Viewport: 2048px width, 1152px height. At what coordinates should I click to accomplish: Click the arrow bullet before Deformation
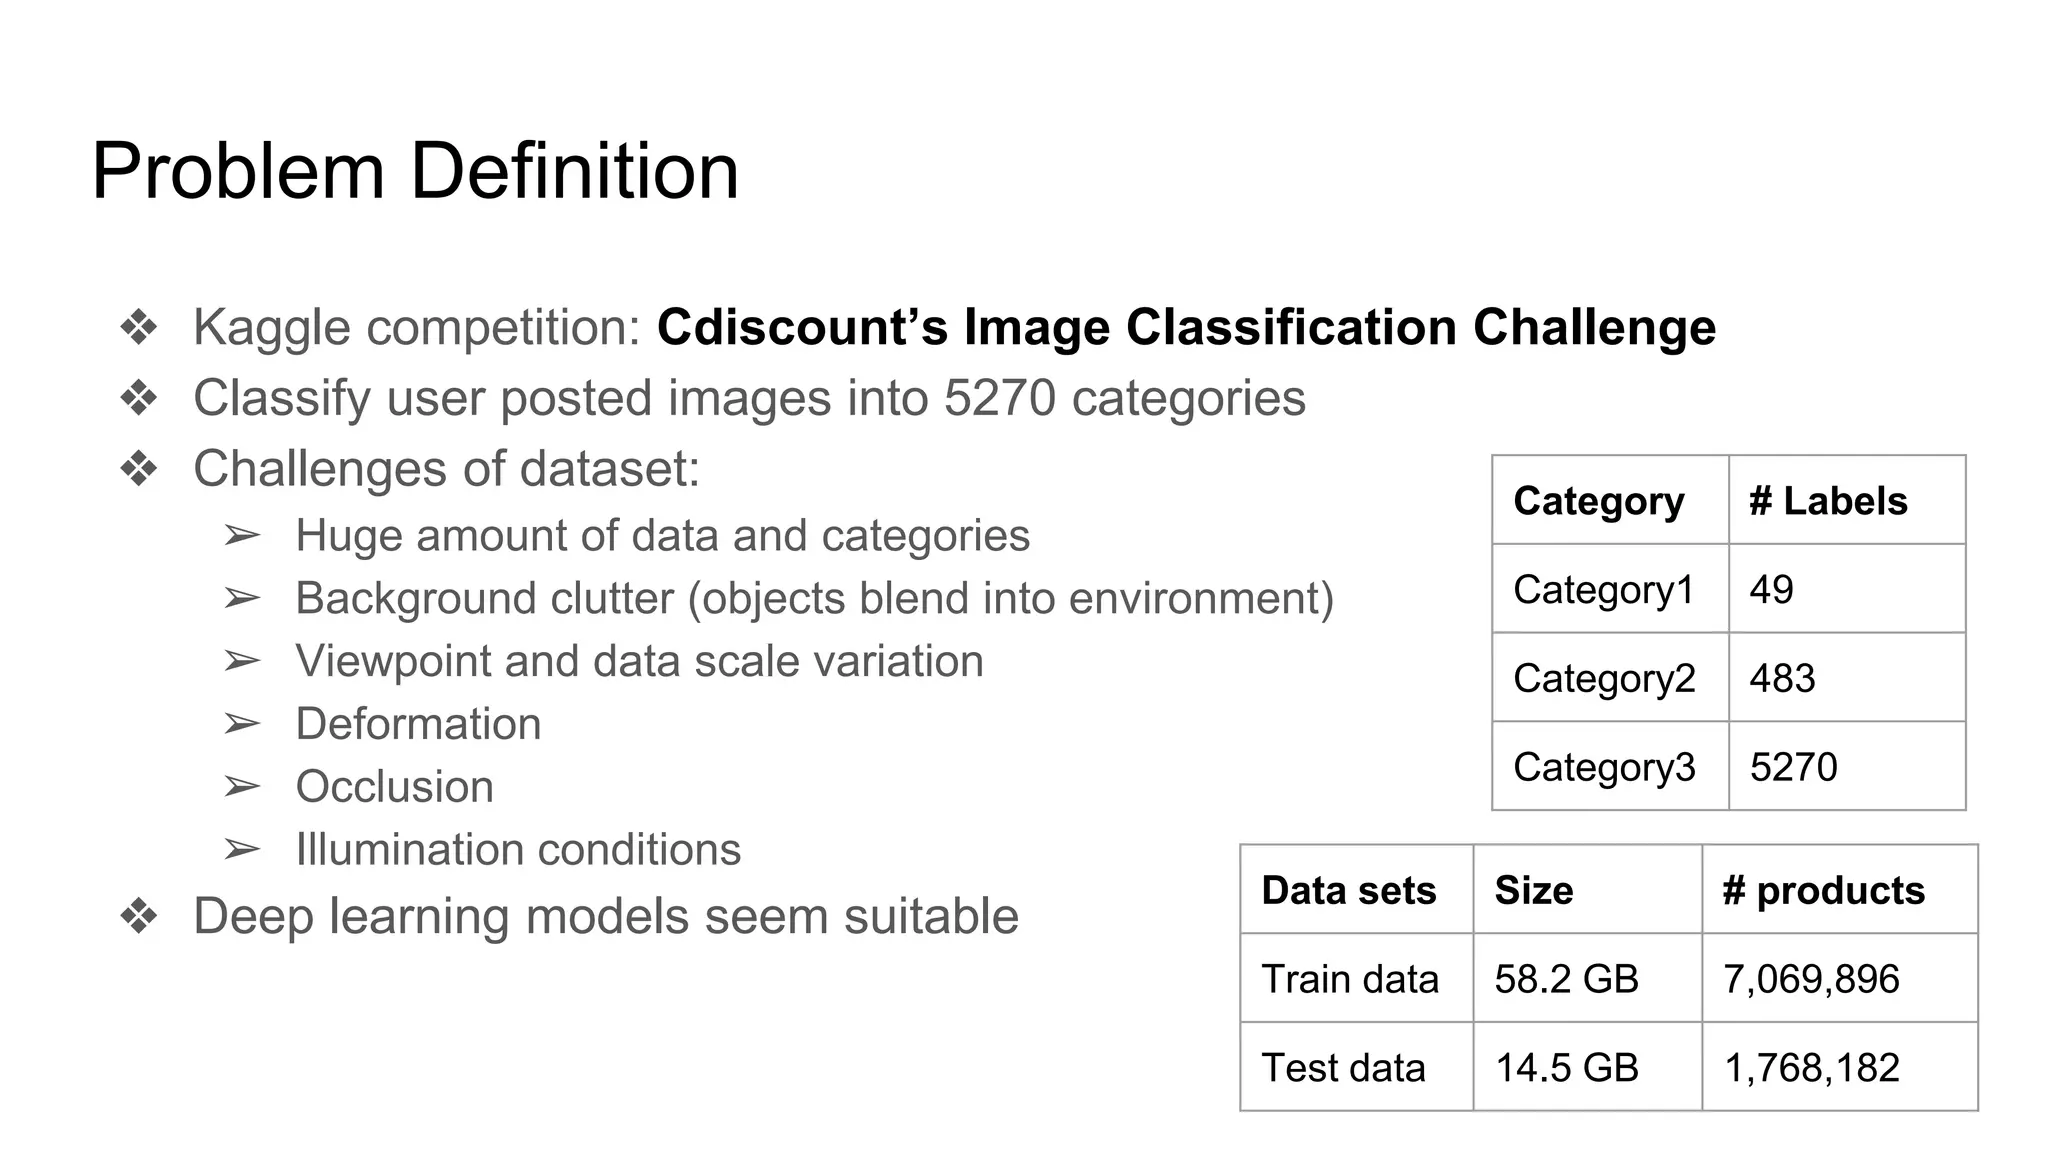pos(242,724)
